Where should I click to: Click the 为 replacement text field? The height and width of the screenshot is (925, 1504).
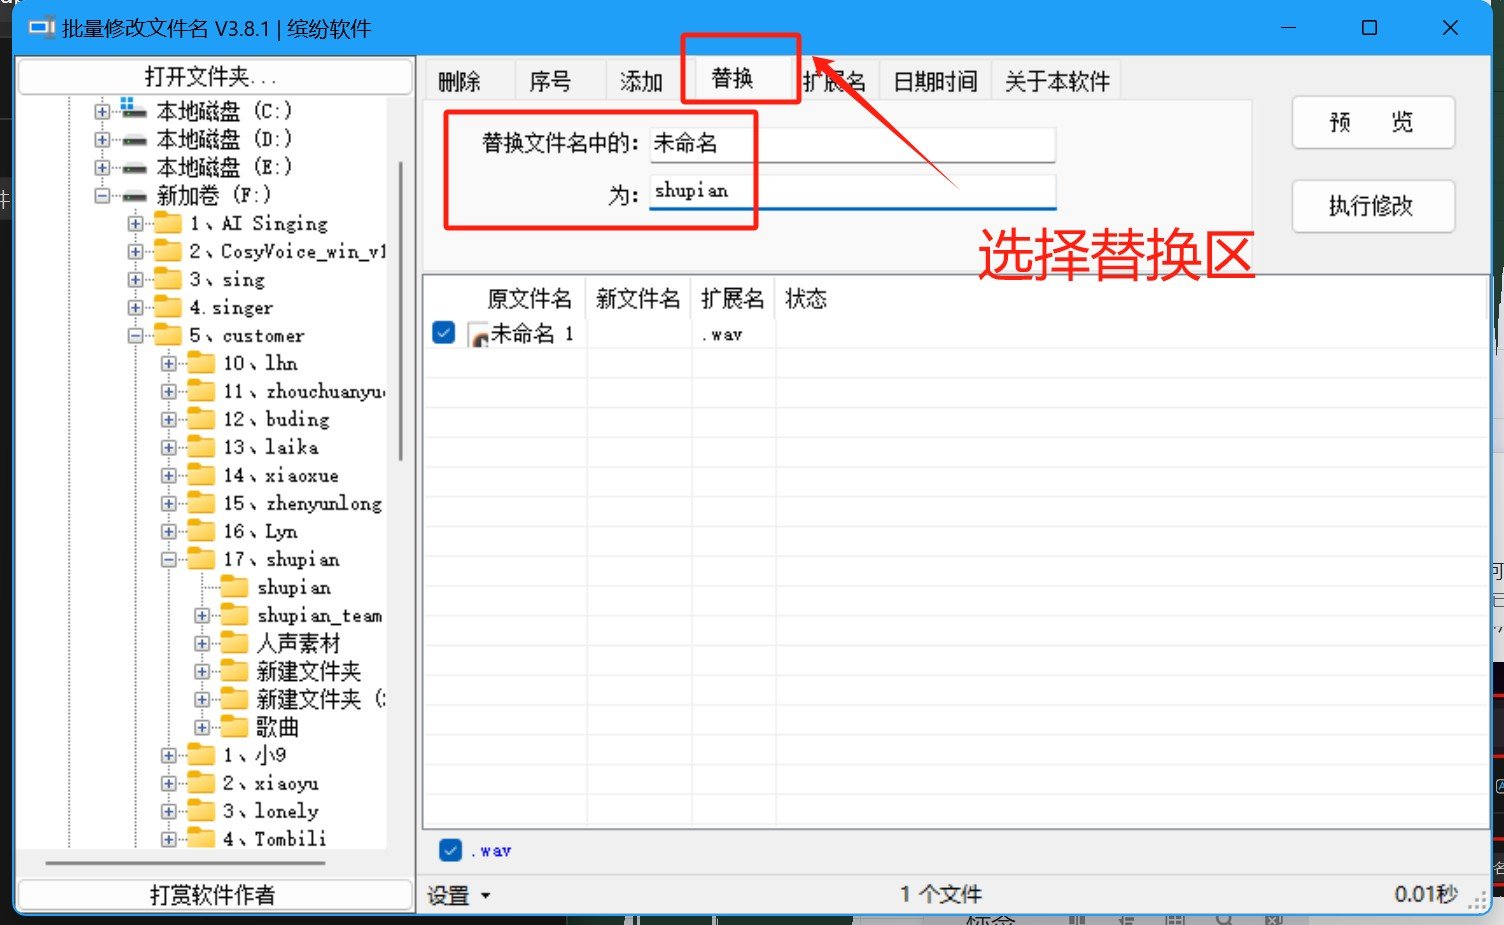click(x=852, y=191)
